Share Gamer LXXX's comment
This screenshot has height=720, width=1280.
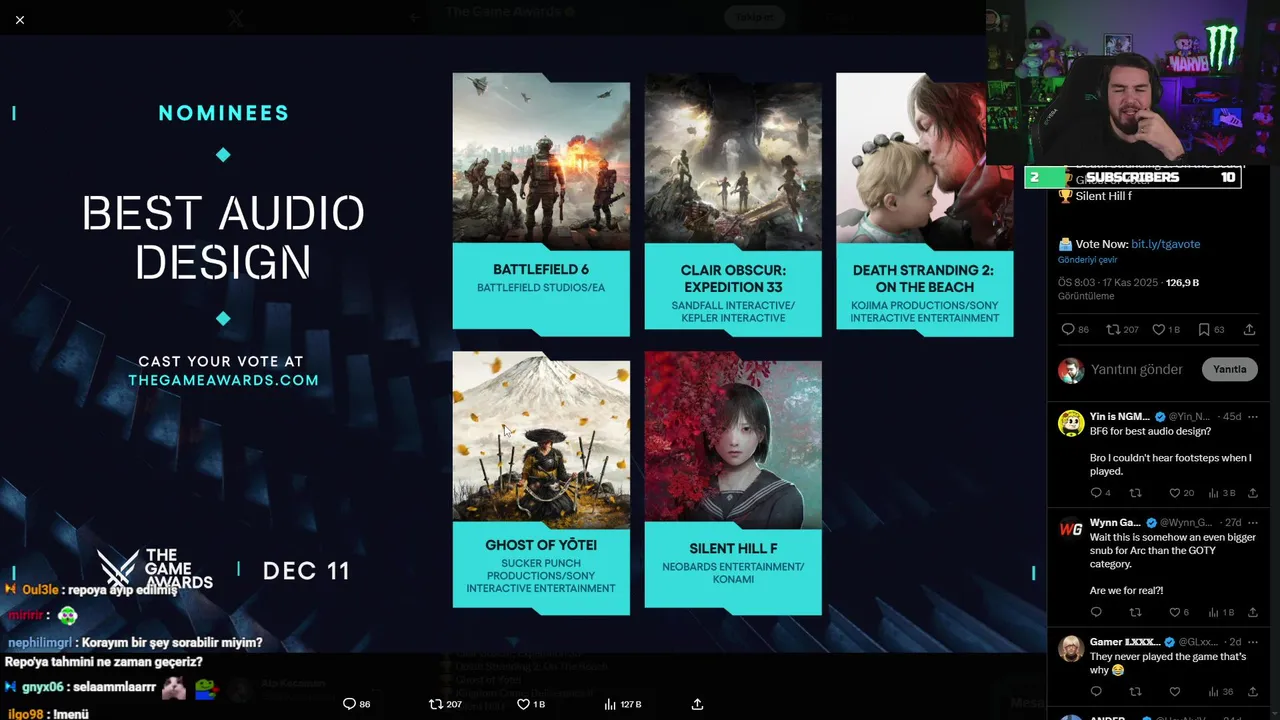(1255, 691)
